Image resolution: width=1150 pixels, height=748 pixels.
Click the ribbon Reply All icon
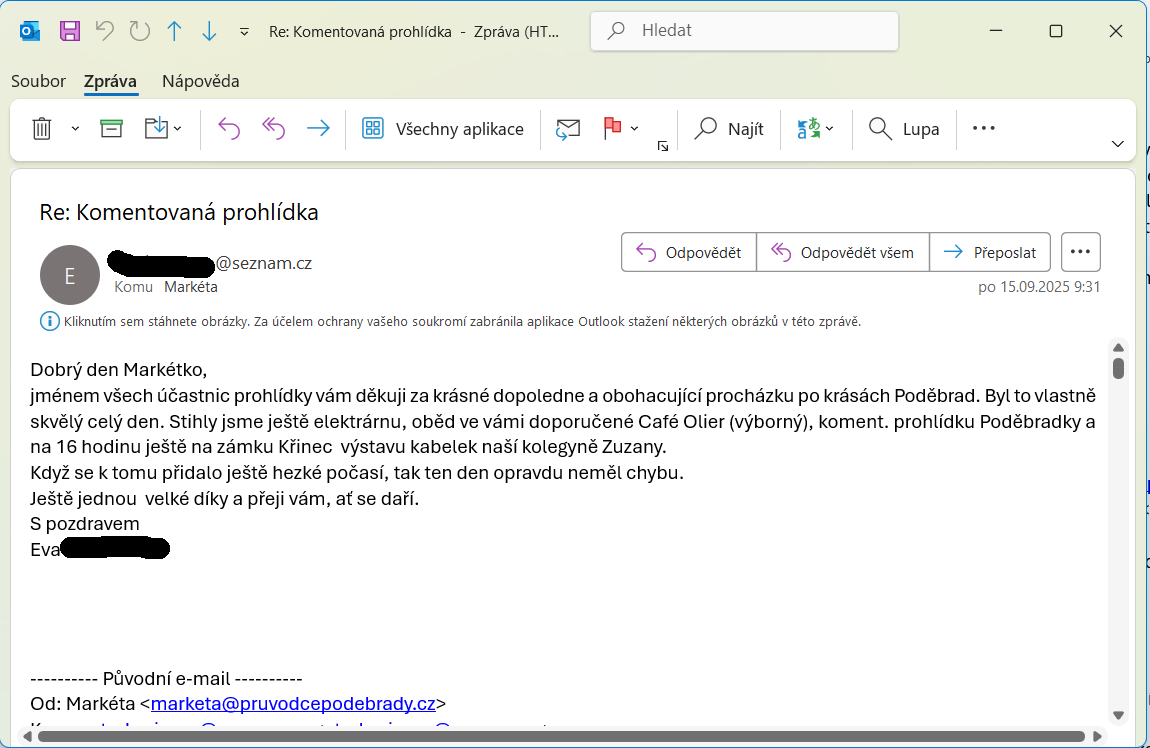pyautogui.click(x=273, y=129)
